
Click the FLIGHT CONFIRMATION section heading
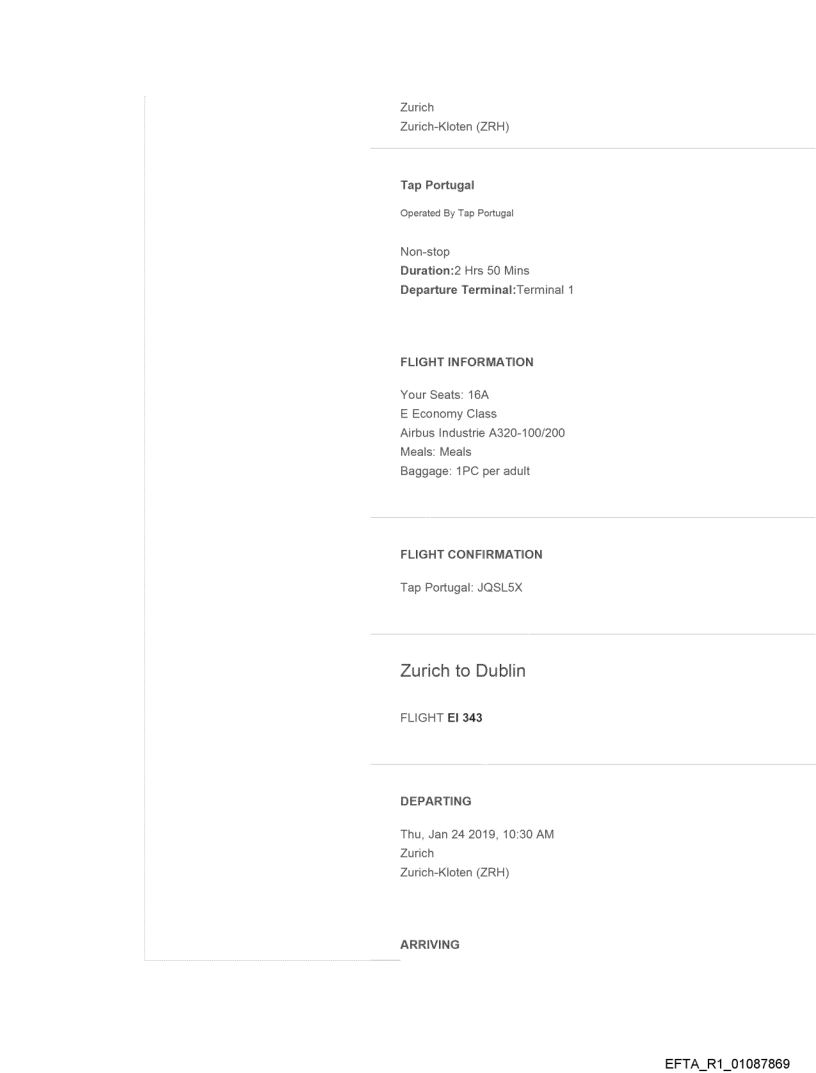point(471,554)
